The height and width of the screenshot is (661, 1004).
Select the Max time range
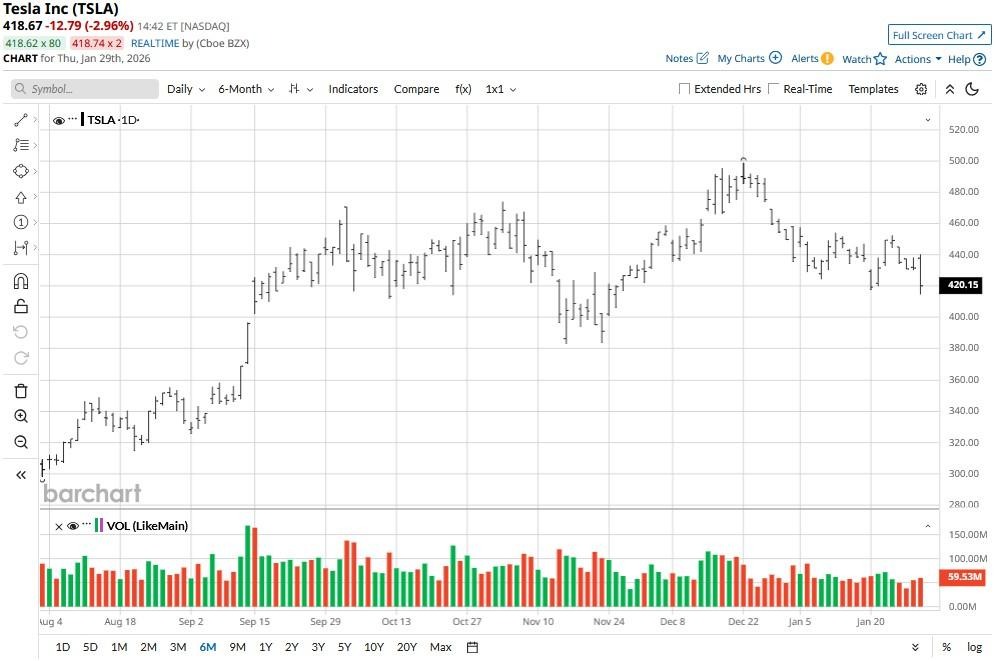441,647
